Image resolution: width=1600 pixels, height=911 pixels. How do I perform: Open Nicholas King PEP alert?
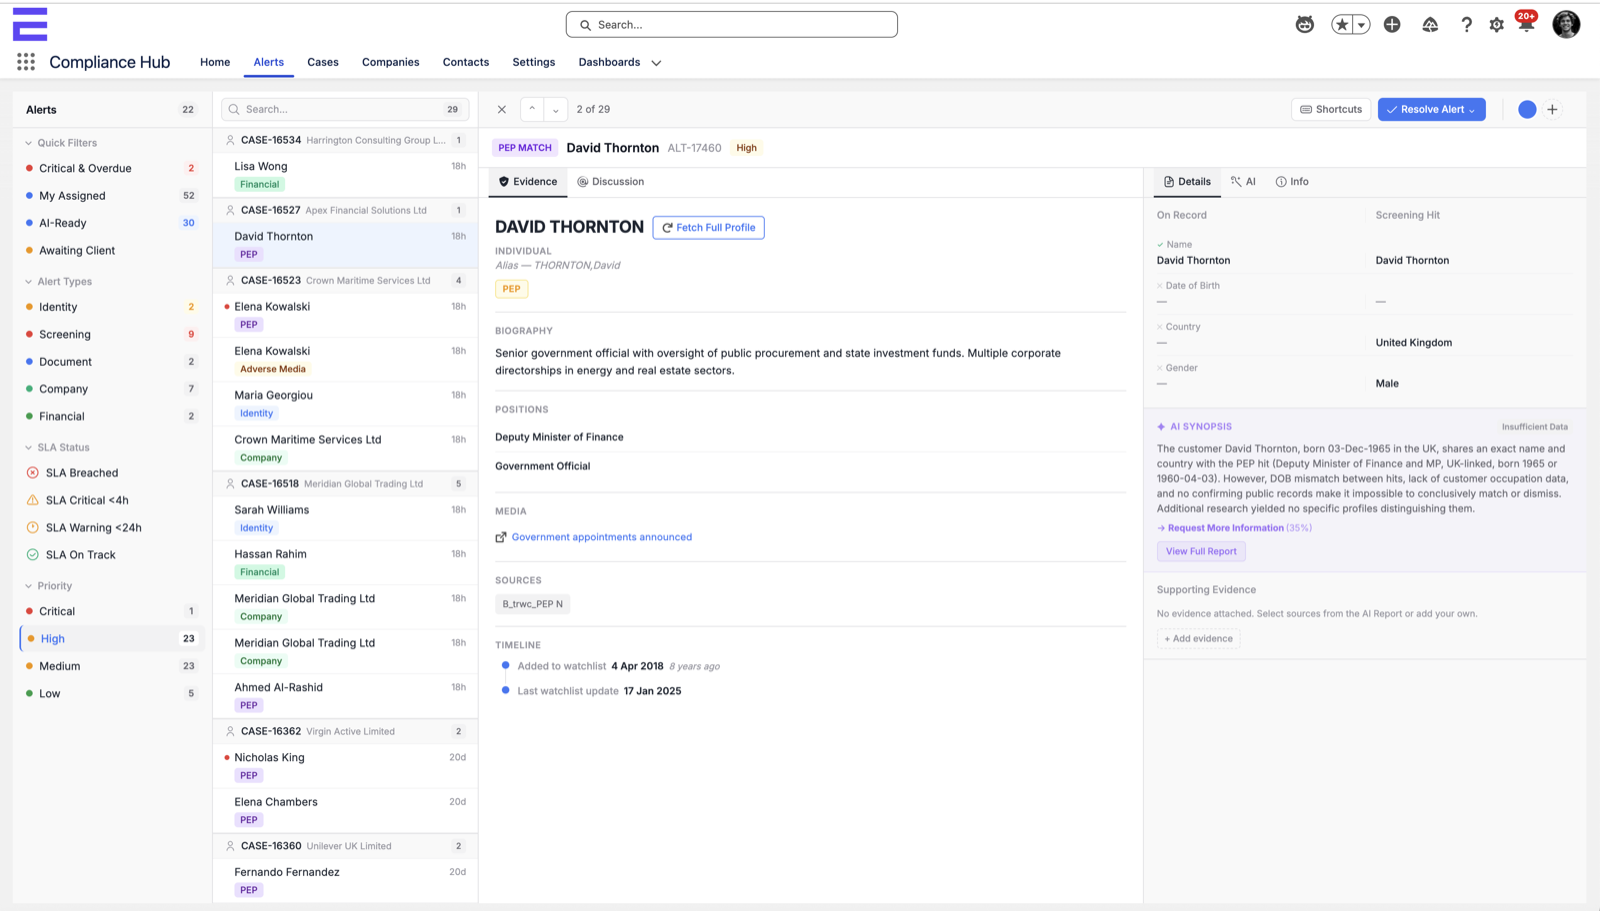coord(345,766)
